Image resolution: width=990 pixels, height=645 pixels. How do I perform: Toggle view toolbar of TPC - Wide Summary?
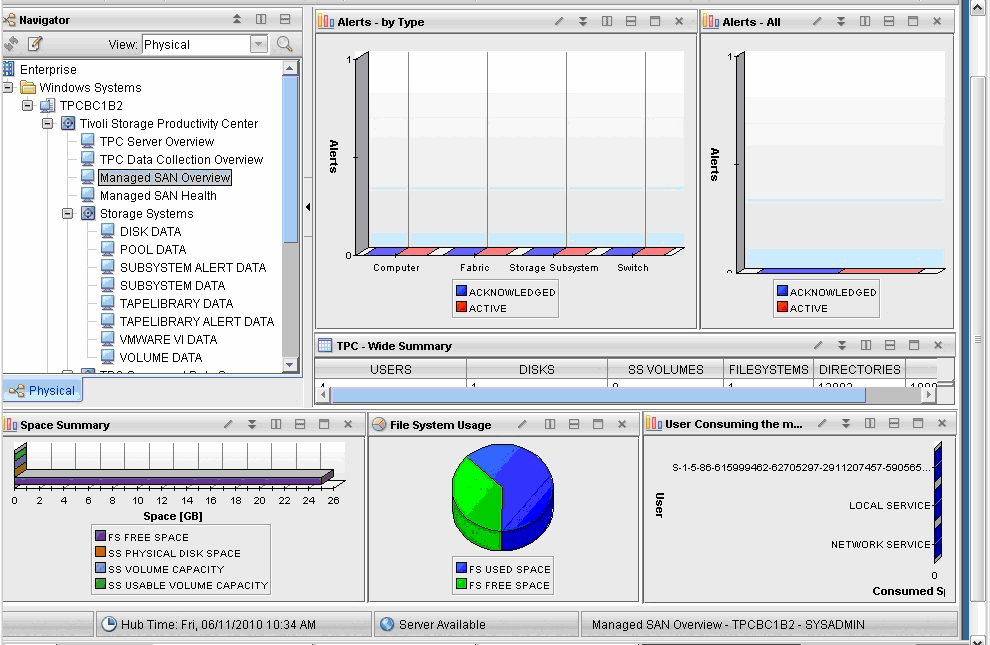pyautogui.click(x=842, y=345)
